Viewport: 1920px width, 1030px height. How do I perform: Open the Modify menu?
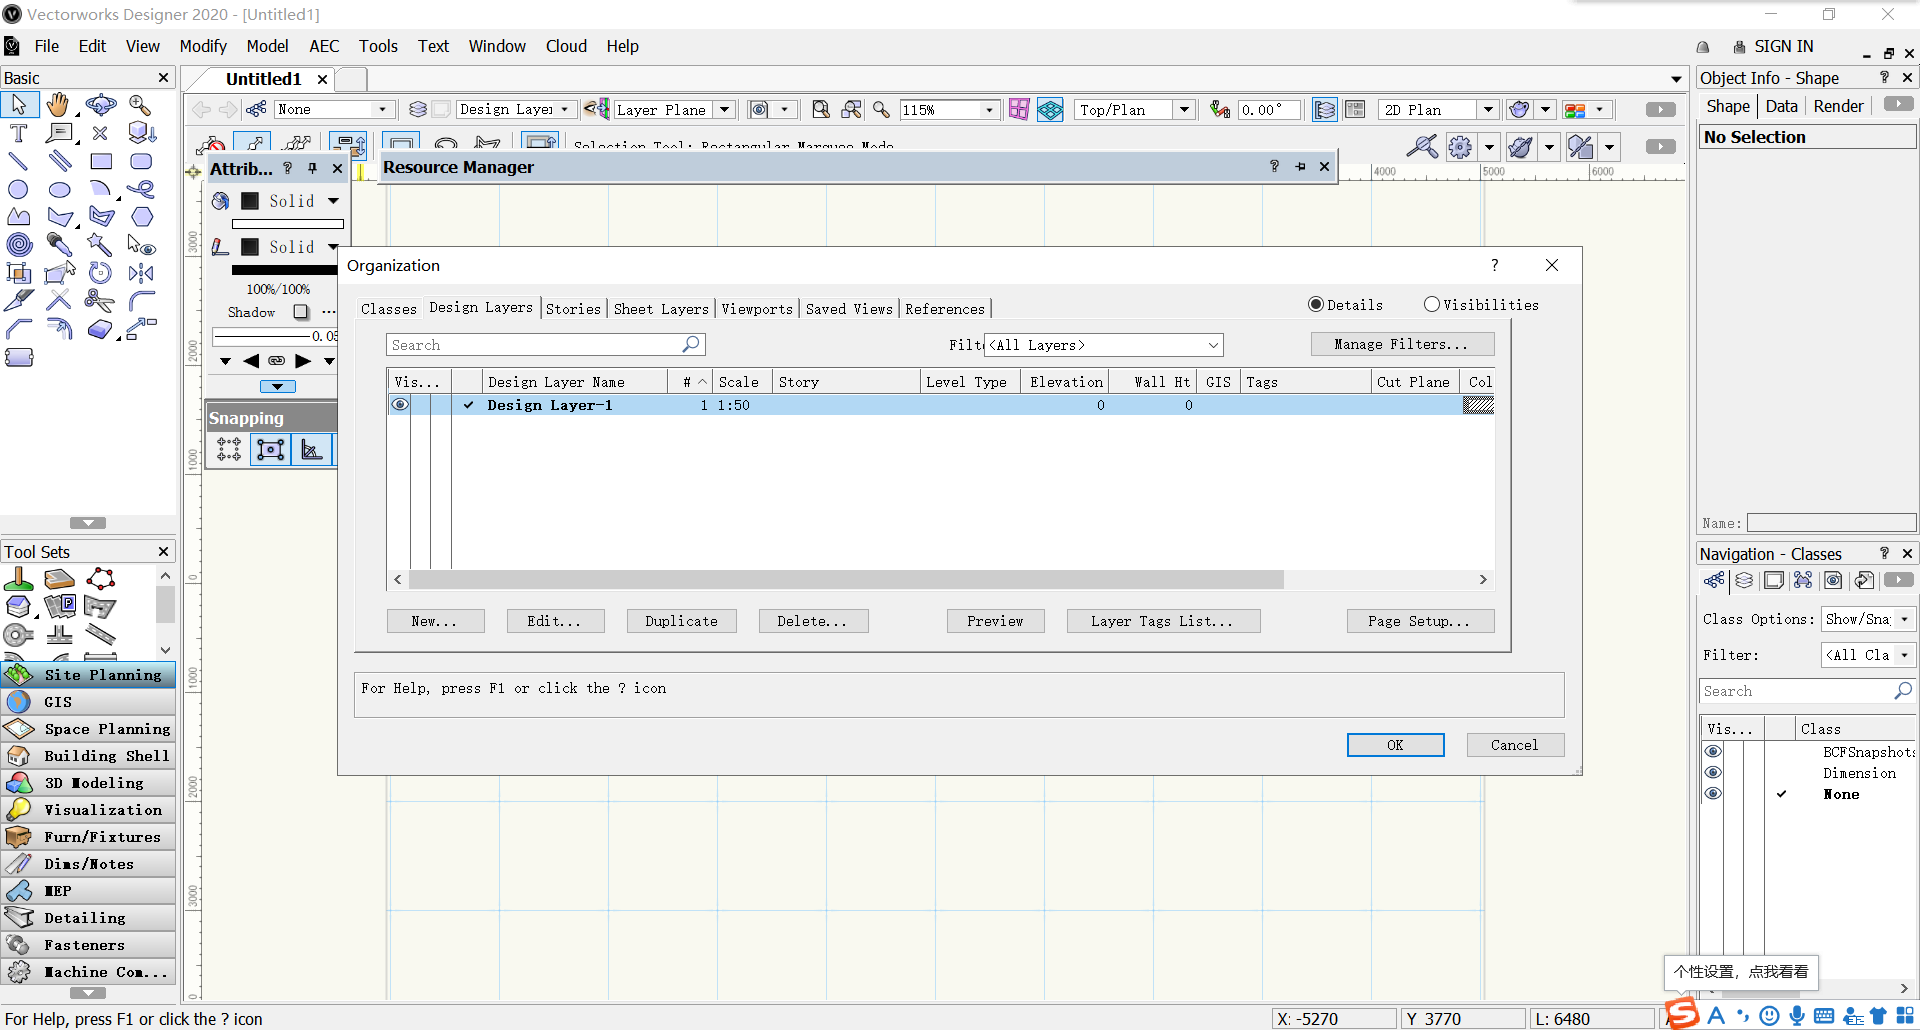203,46
